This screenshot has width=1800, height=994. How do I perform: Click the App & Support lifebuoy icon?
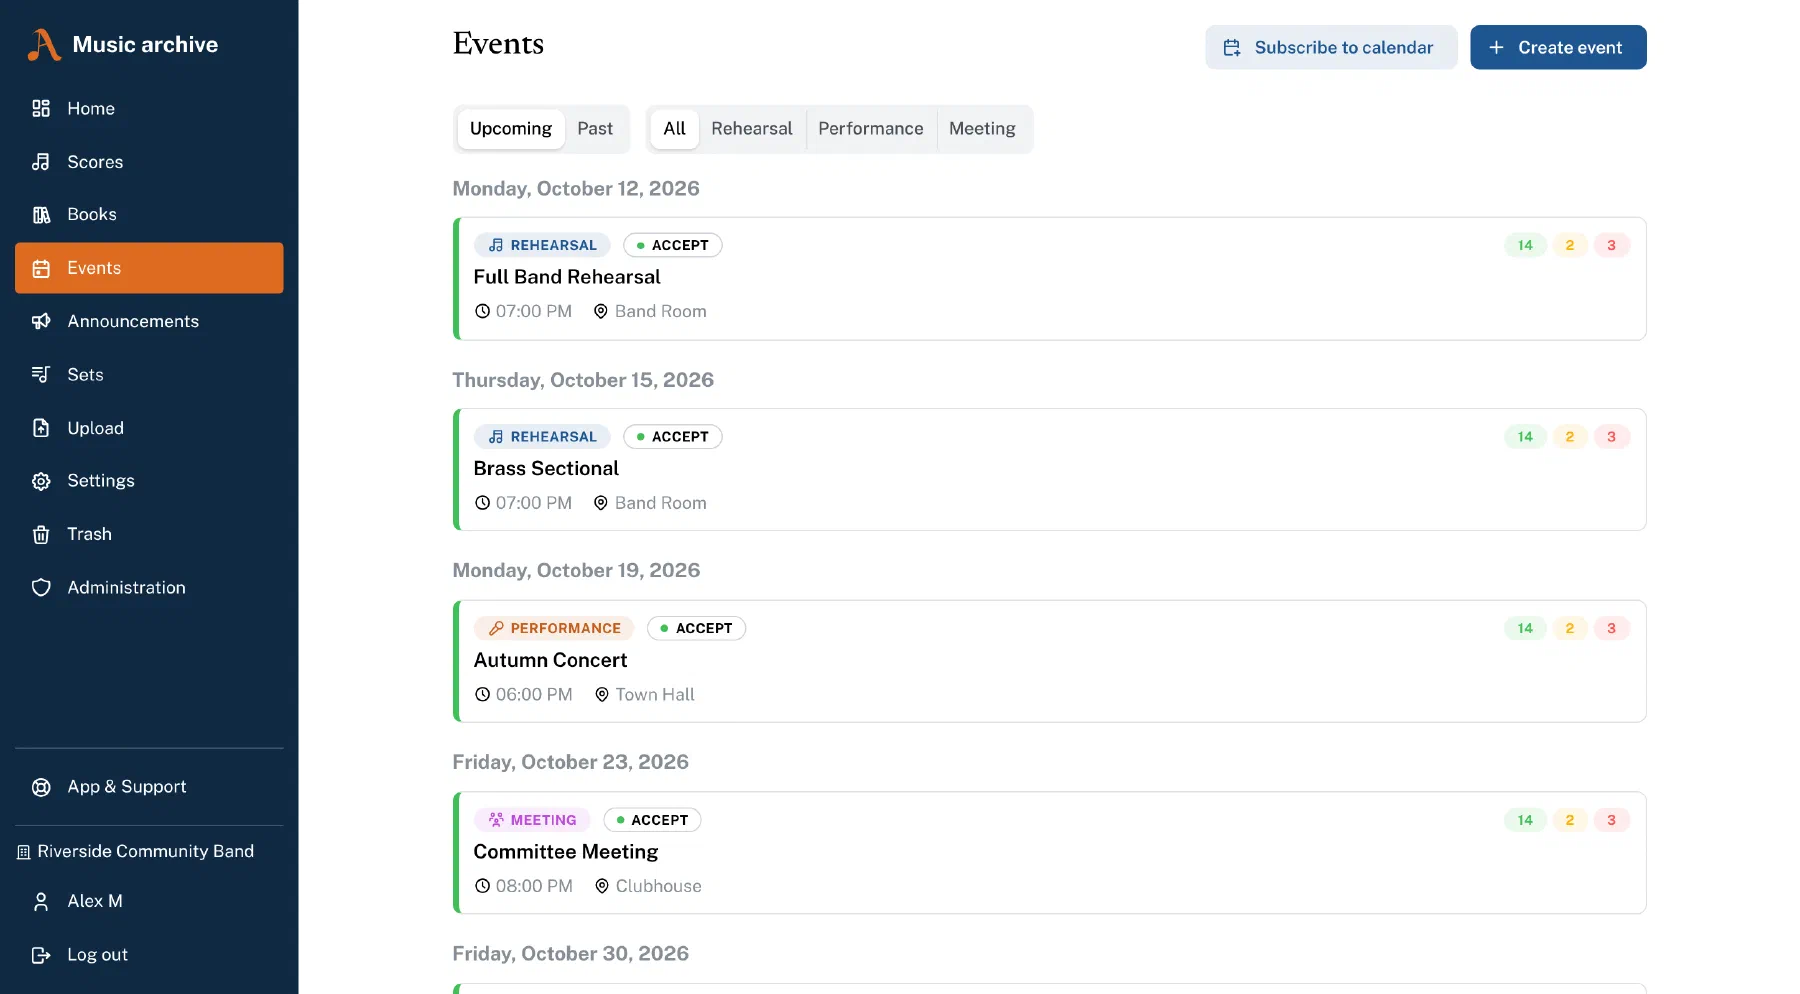[x=41, y=787]
